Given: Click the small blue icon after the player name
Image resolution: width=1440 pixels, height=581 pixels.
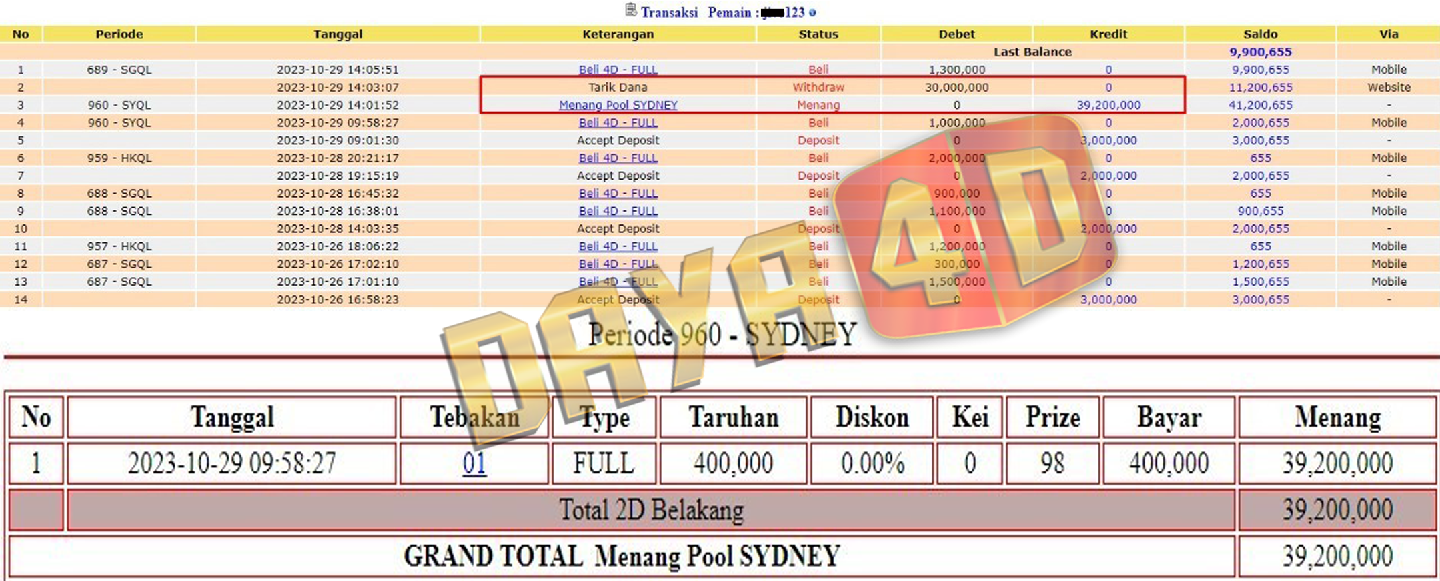Looking at the screenshot, I should [812, 13].
